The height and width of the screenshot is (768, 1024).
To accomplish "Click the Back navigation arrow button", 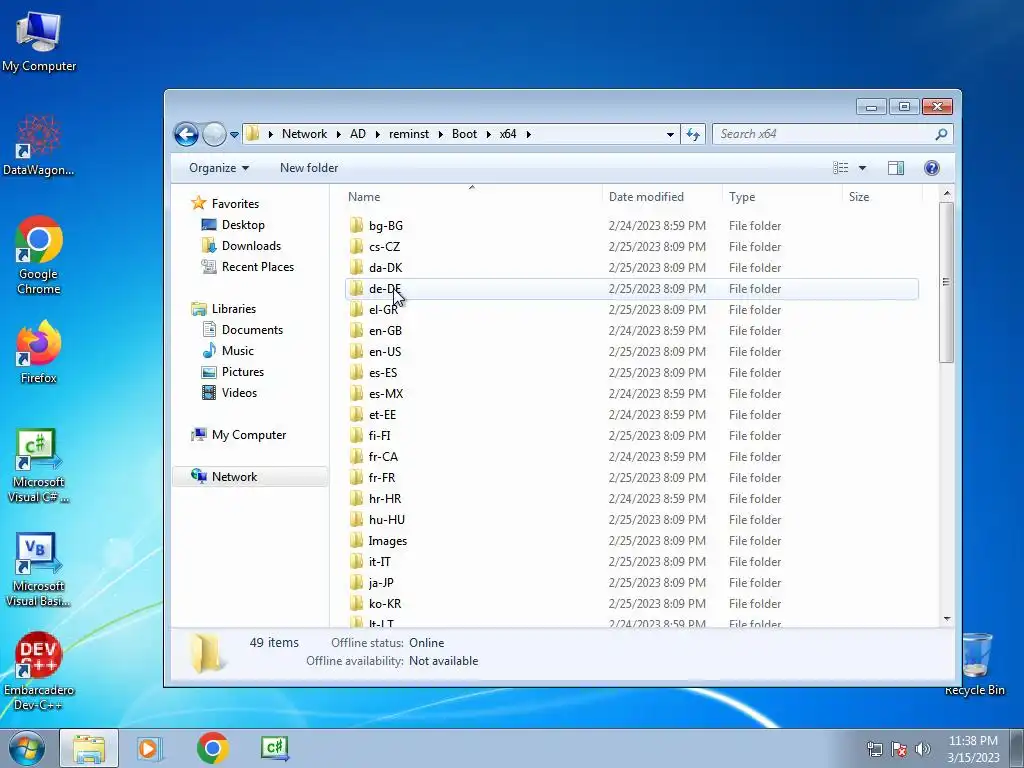I will coord(186,135).
